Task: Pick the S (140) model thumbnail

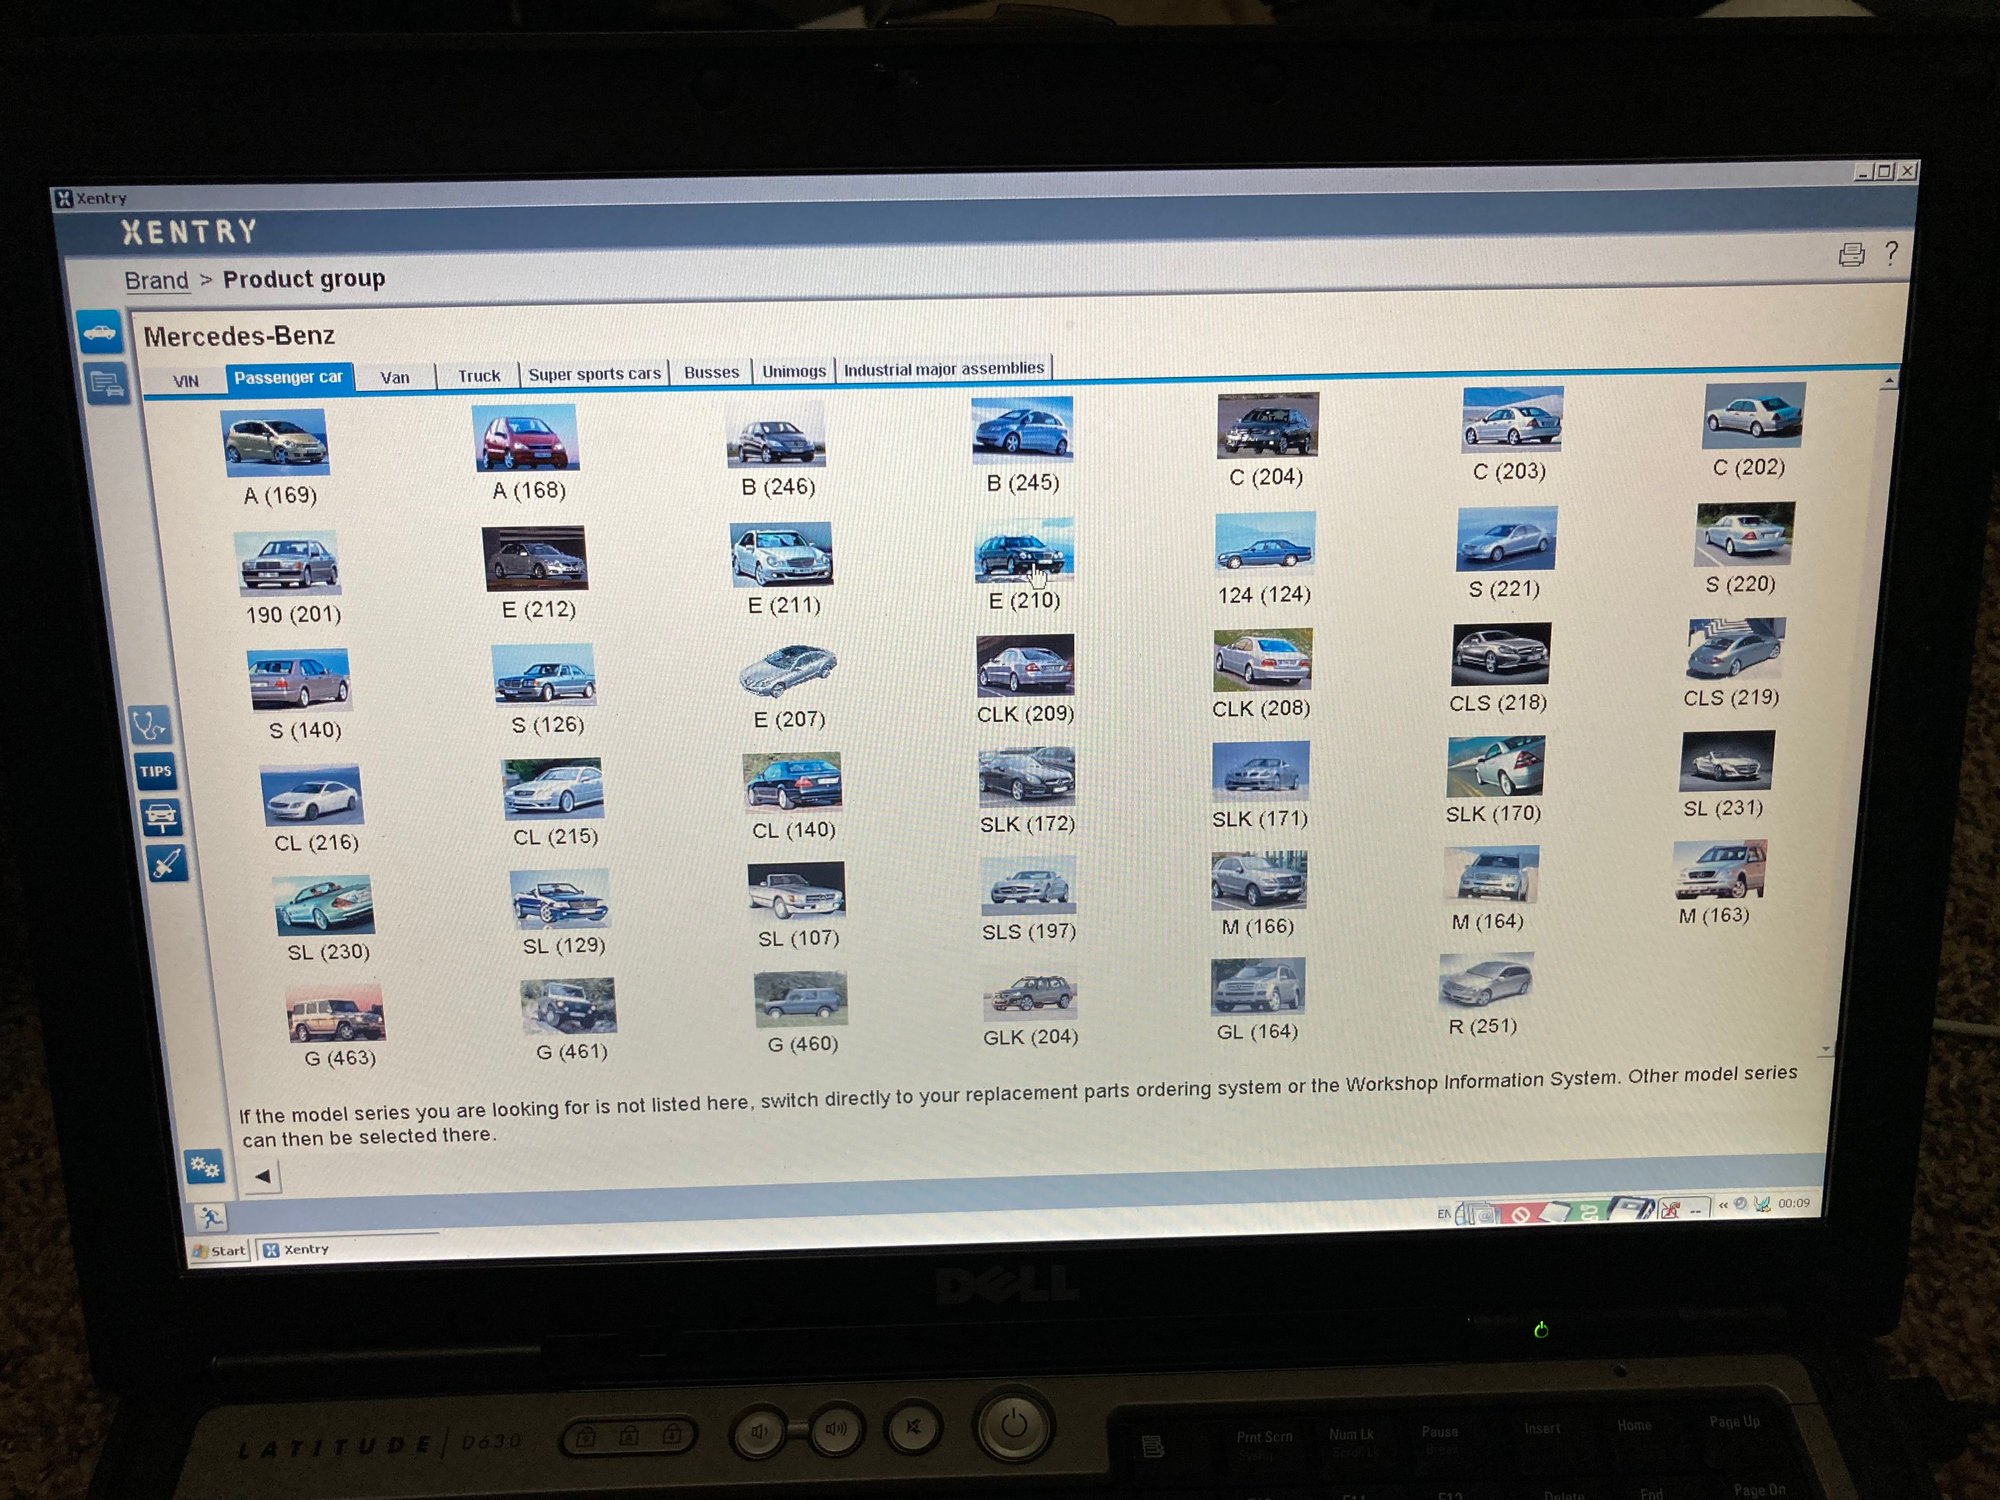Action: (x=299, y=679)
